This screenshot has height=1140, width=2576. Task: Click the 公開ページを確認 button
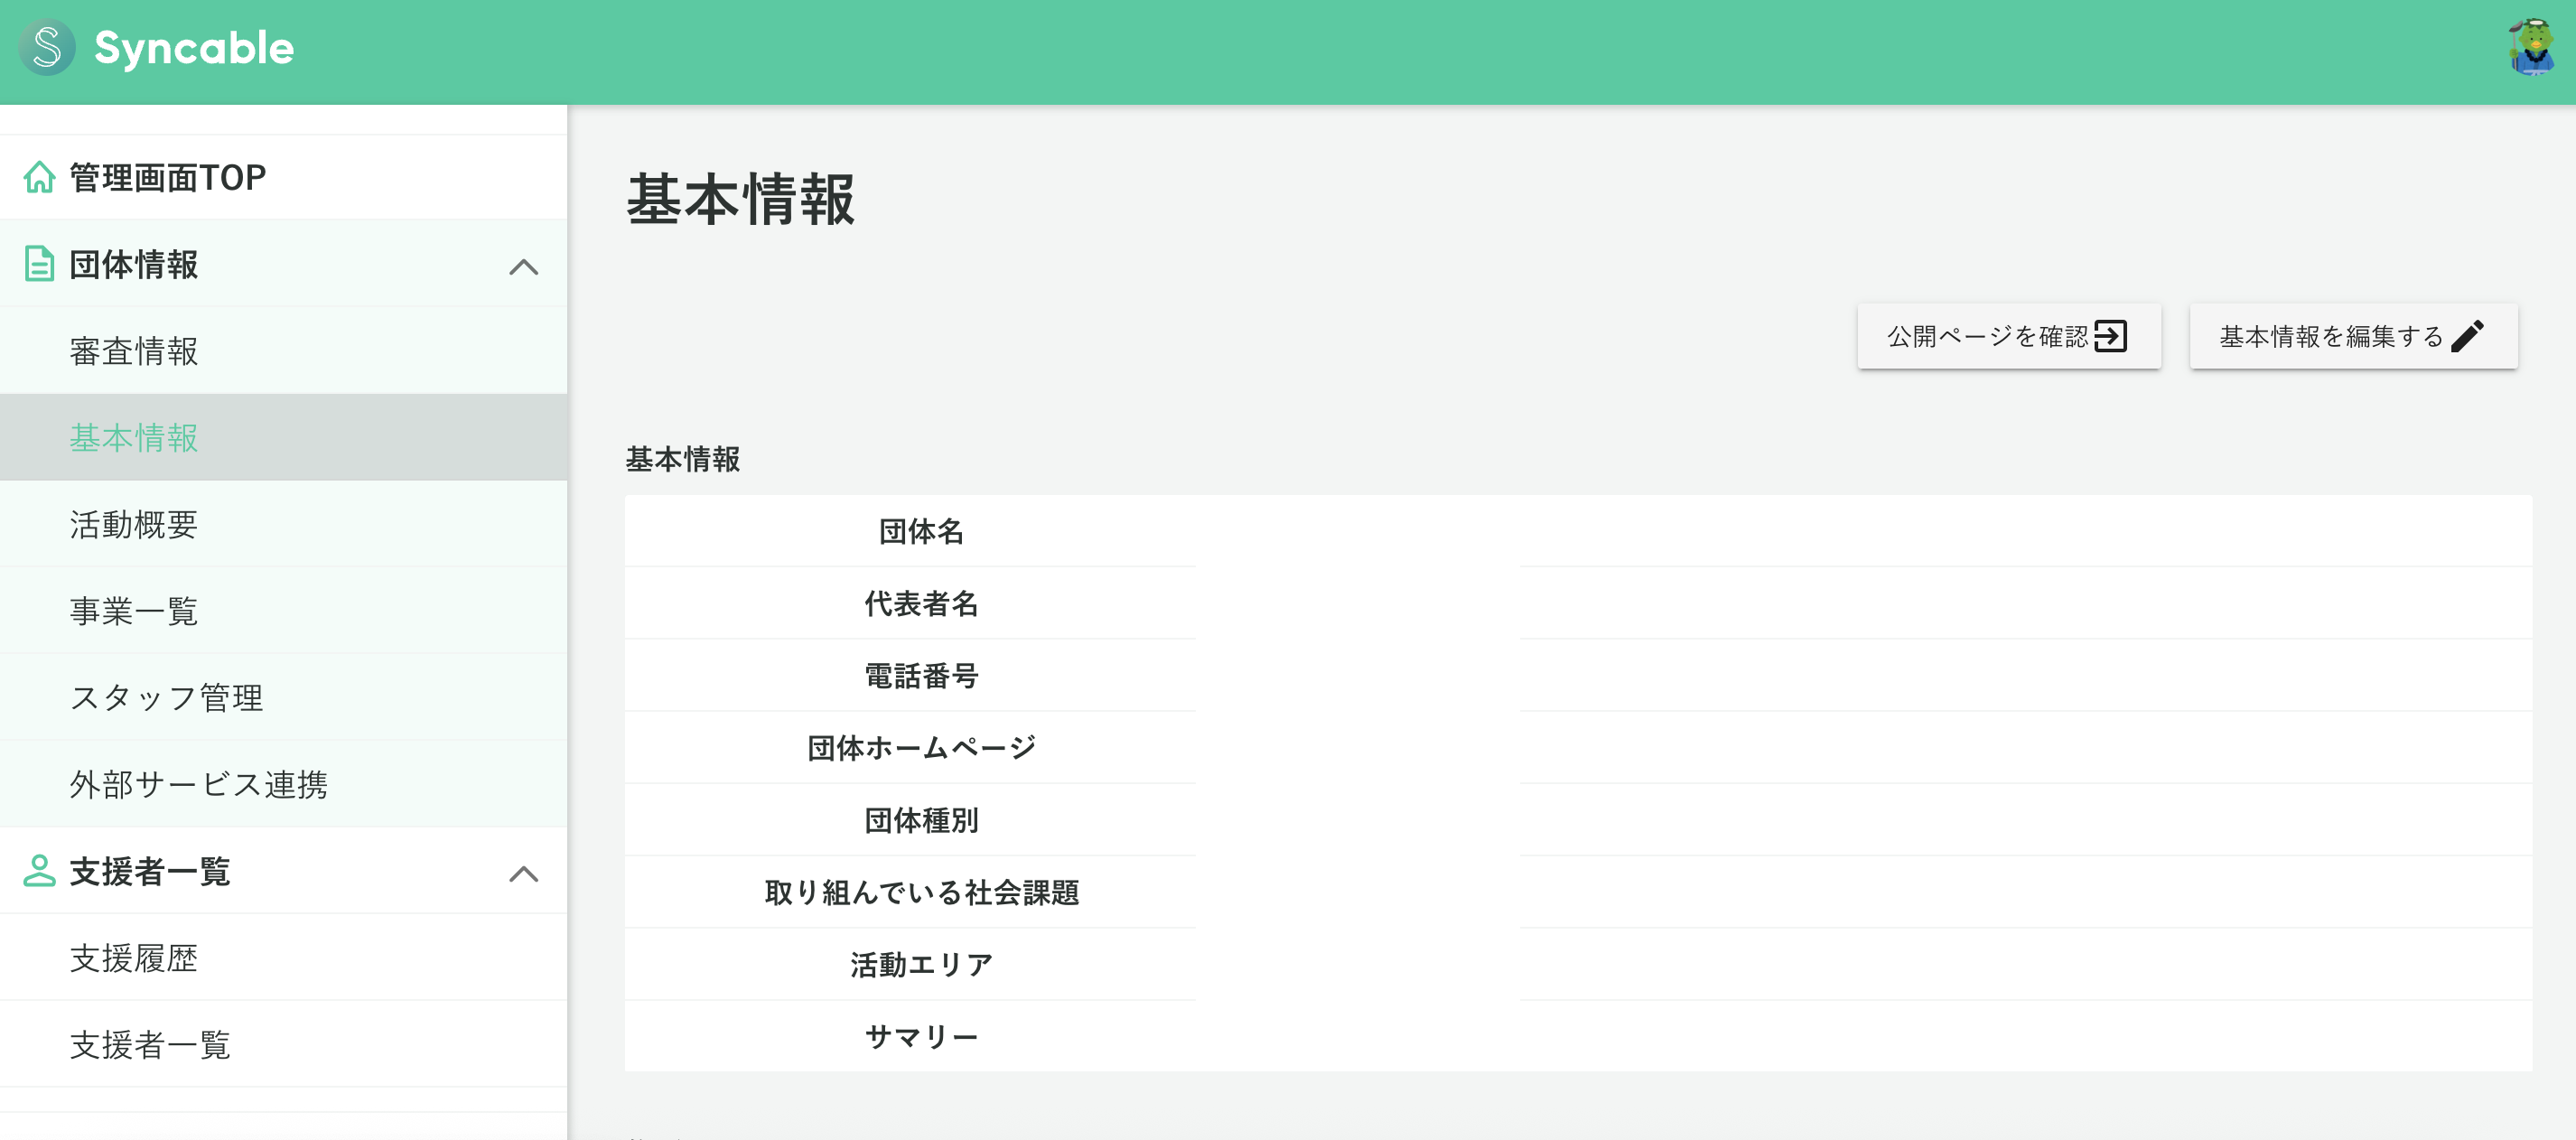[x=2008, y=336]
